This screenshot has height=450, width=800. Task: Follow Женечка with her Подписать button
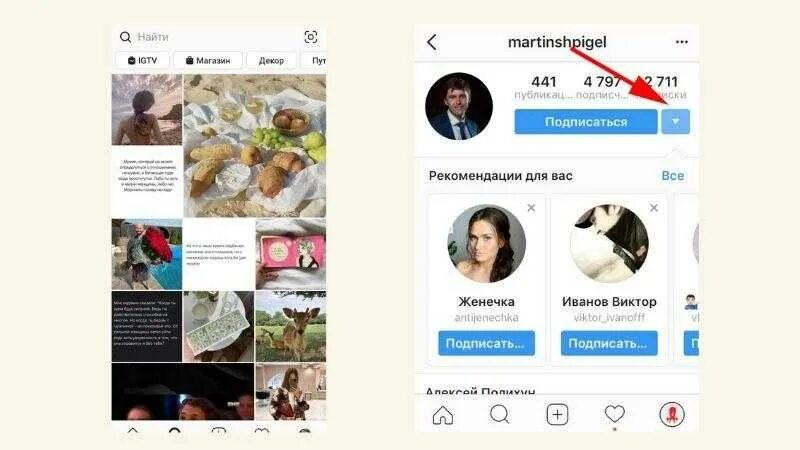tap(486, 343)
